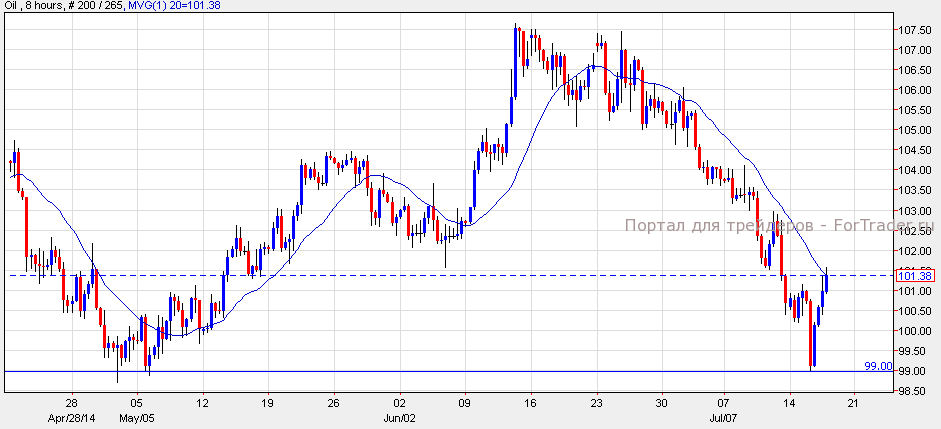Viewport: 941px width, 429px height.
Task: Click the 107.50 price axis label
Action: coord(914,29)
